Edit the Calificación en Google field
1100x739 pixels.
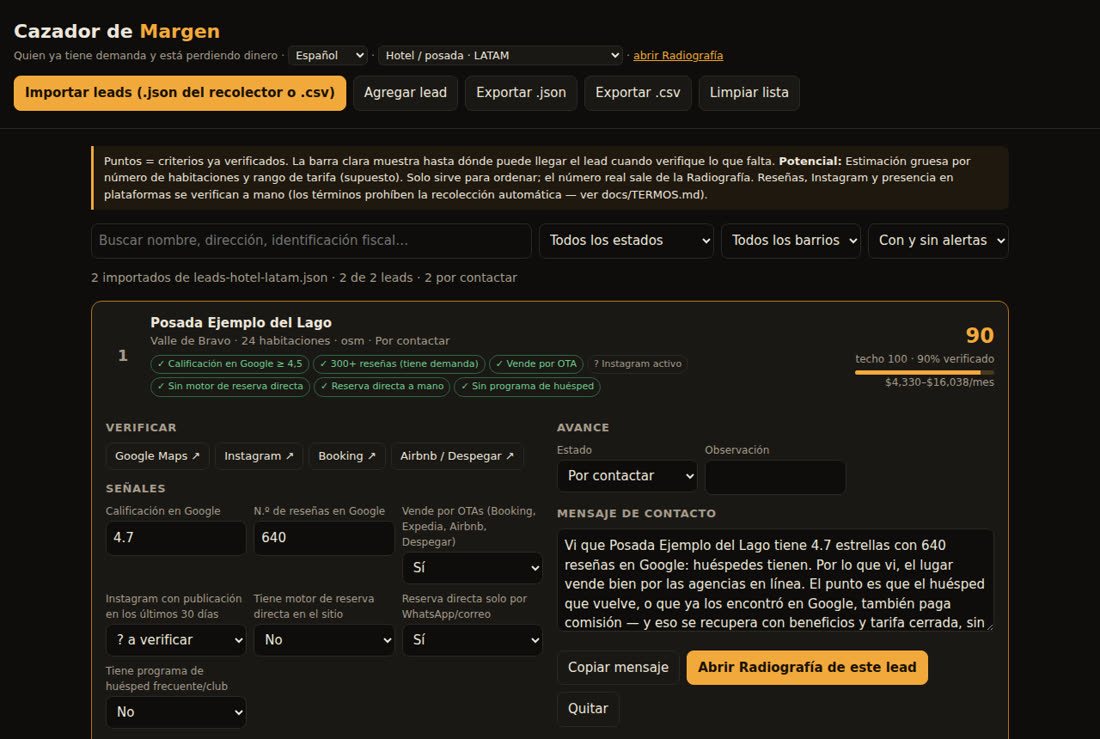pyautogui.click(x=176, y=538)
